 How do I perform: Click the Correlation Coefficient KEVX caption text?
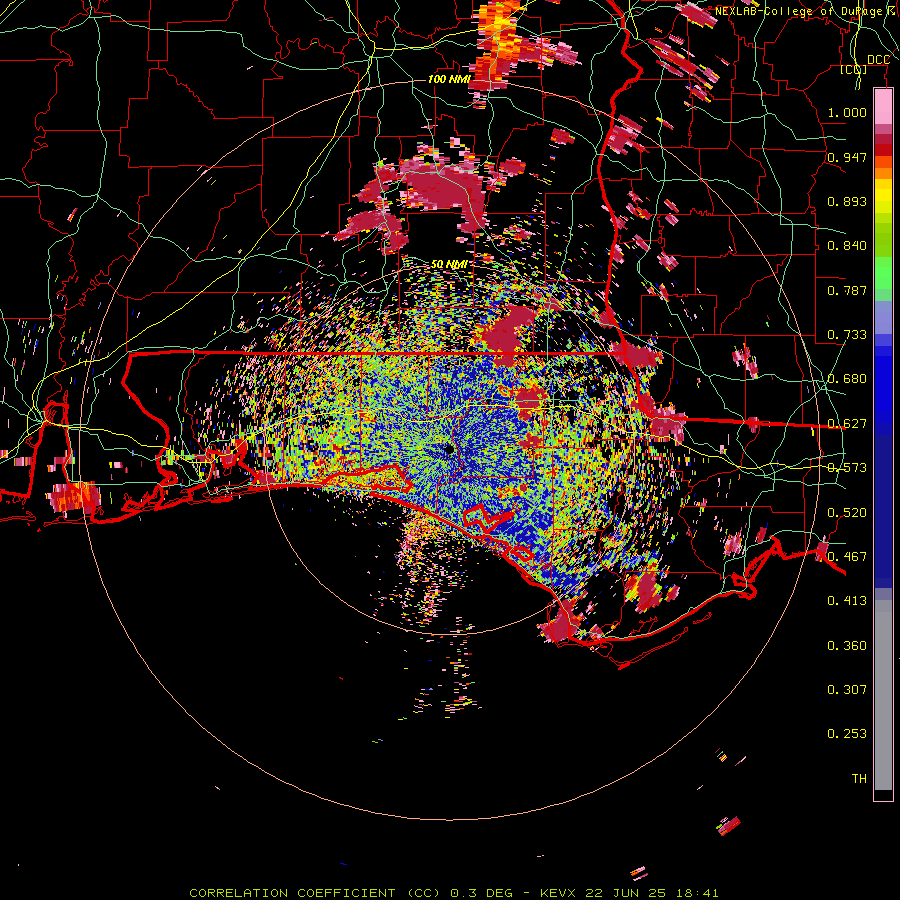click(x=453, y=893)
